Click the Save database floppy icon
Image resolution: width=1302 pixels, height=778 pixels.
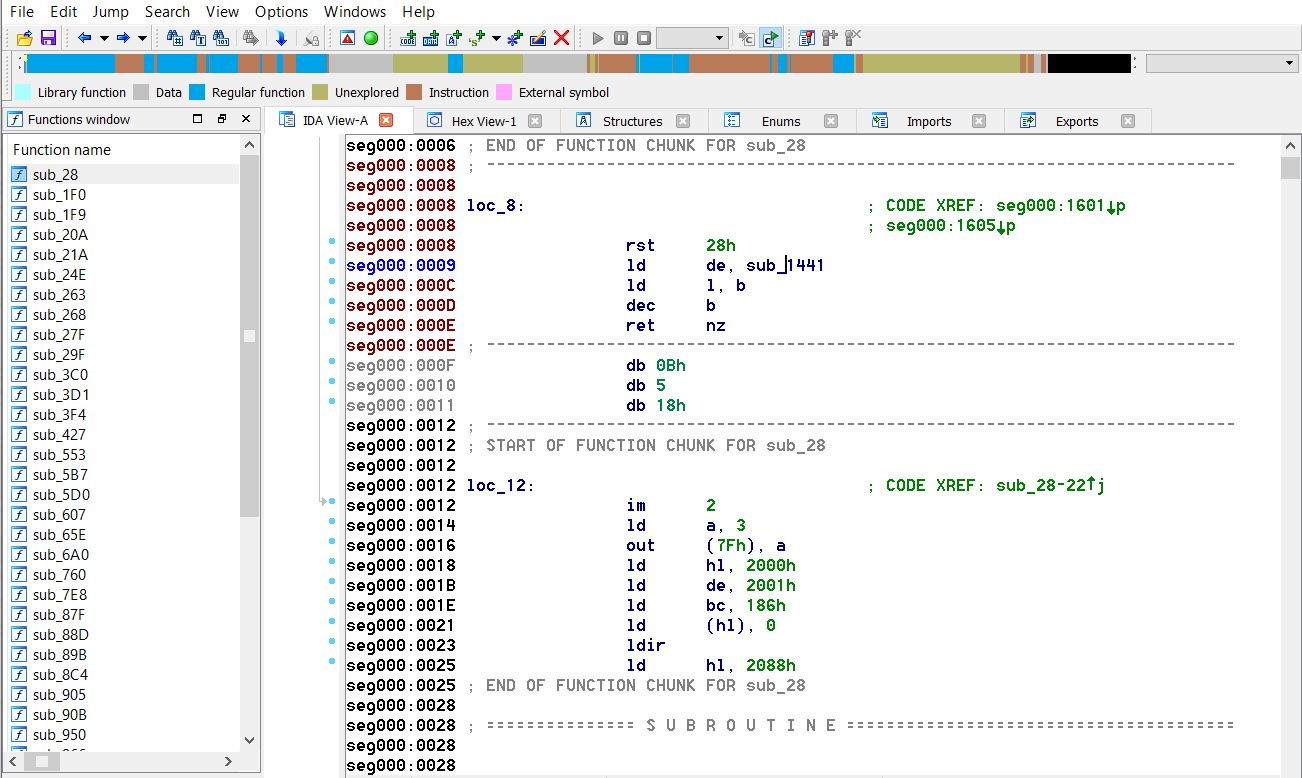[x=47, y=38]
